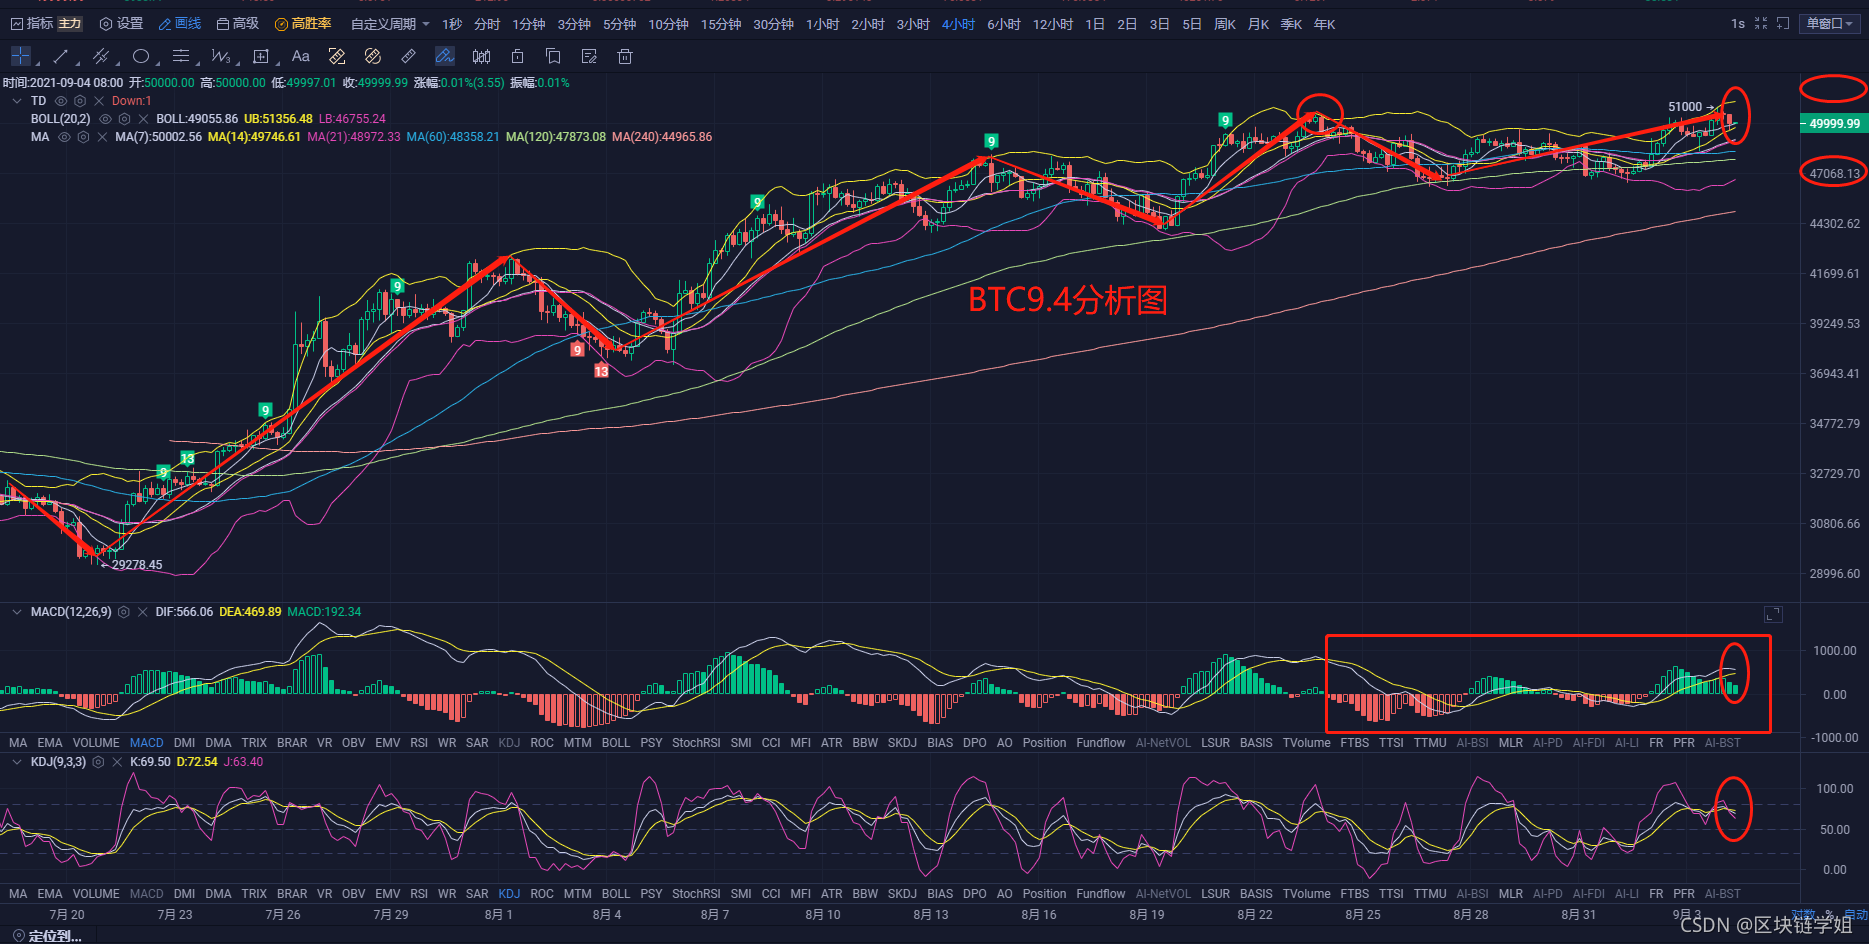The image size is (1869, 944).
Task: Select BOLL in the row beneath MACD panel
Action: tap(616, 743)
